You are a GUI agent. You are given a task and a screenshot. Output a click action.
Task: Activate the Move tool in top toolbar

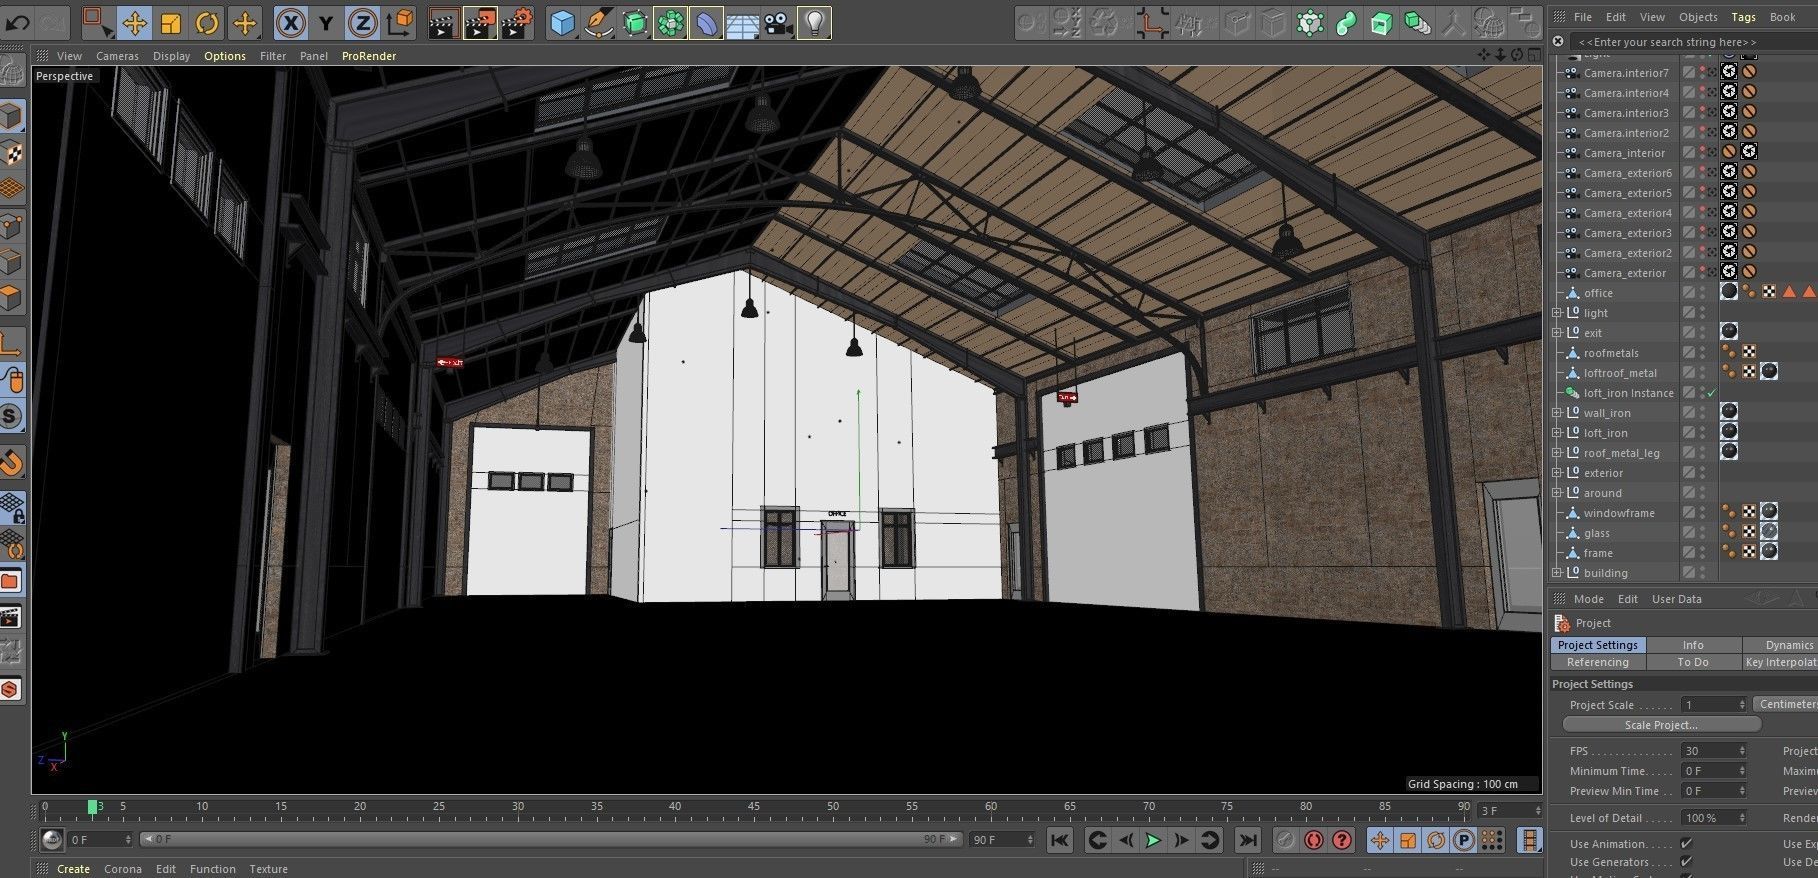(134, 22)
